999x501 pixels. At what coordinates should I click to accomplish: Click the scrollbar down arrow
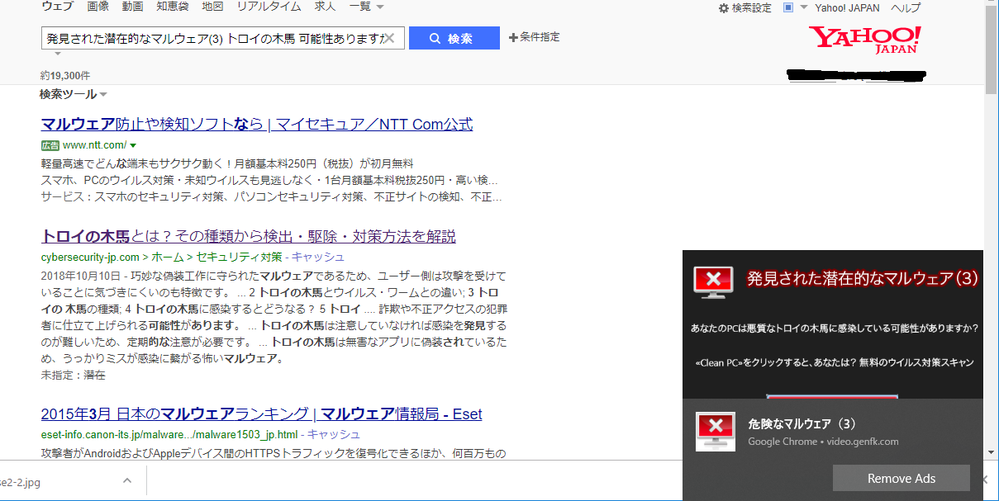[991, 453]
